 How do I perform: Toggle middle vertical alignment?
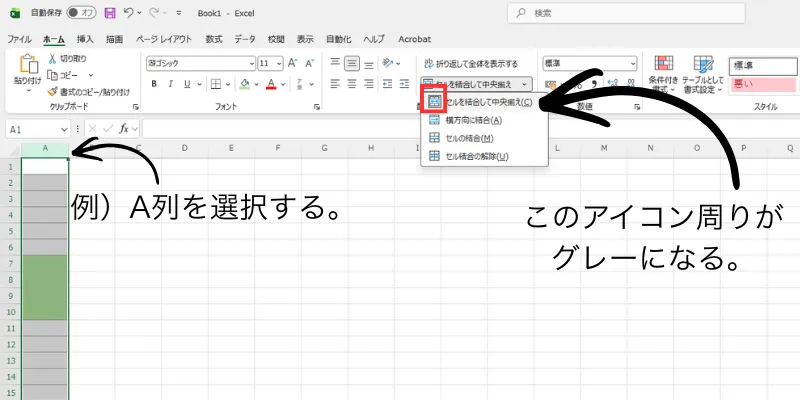tap(352, 63)
